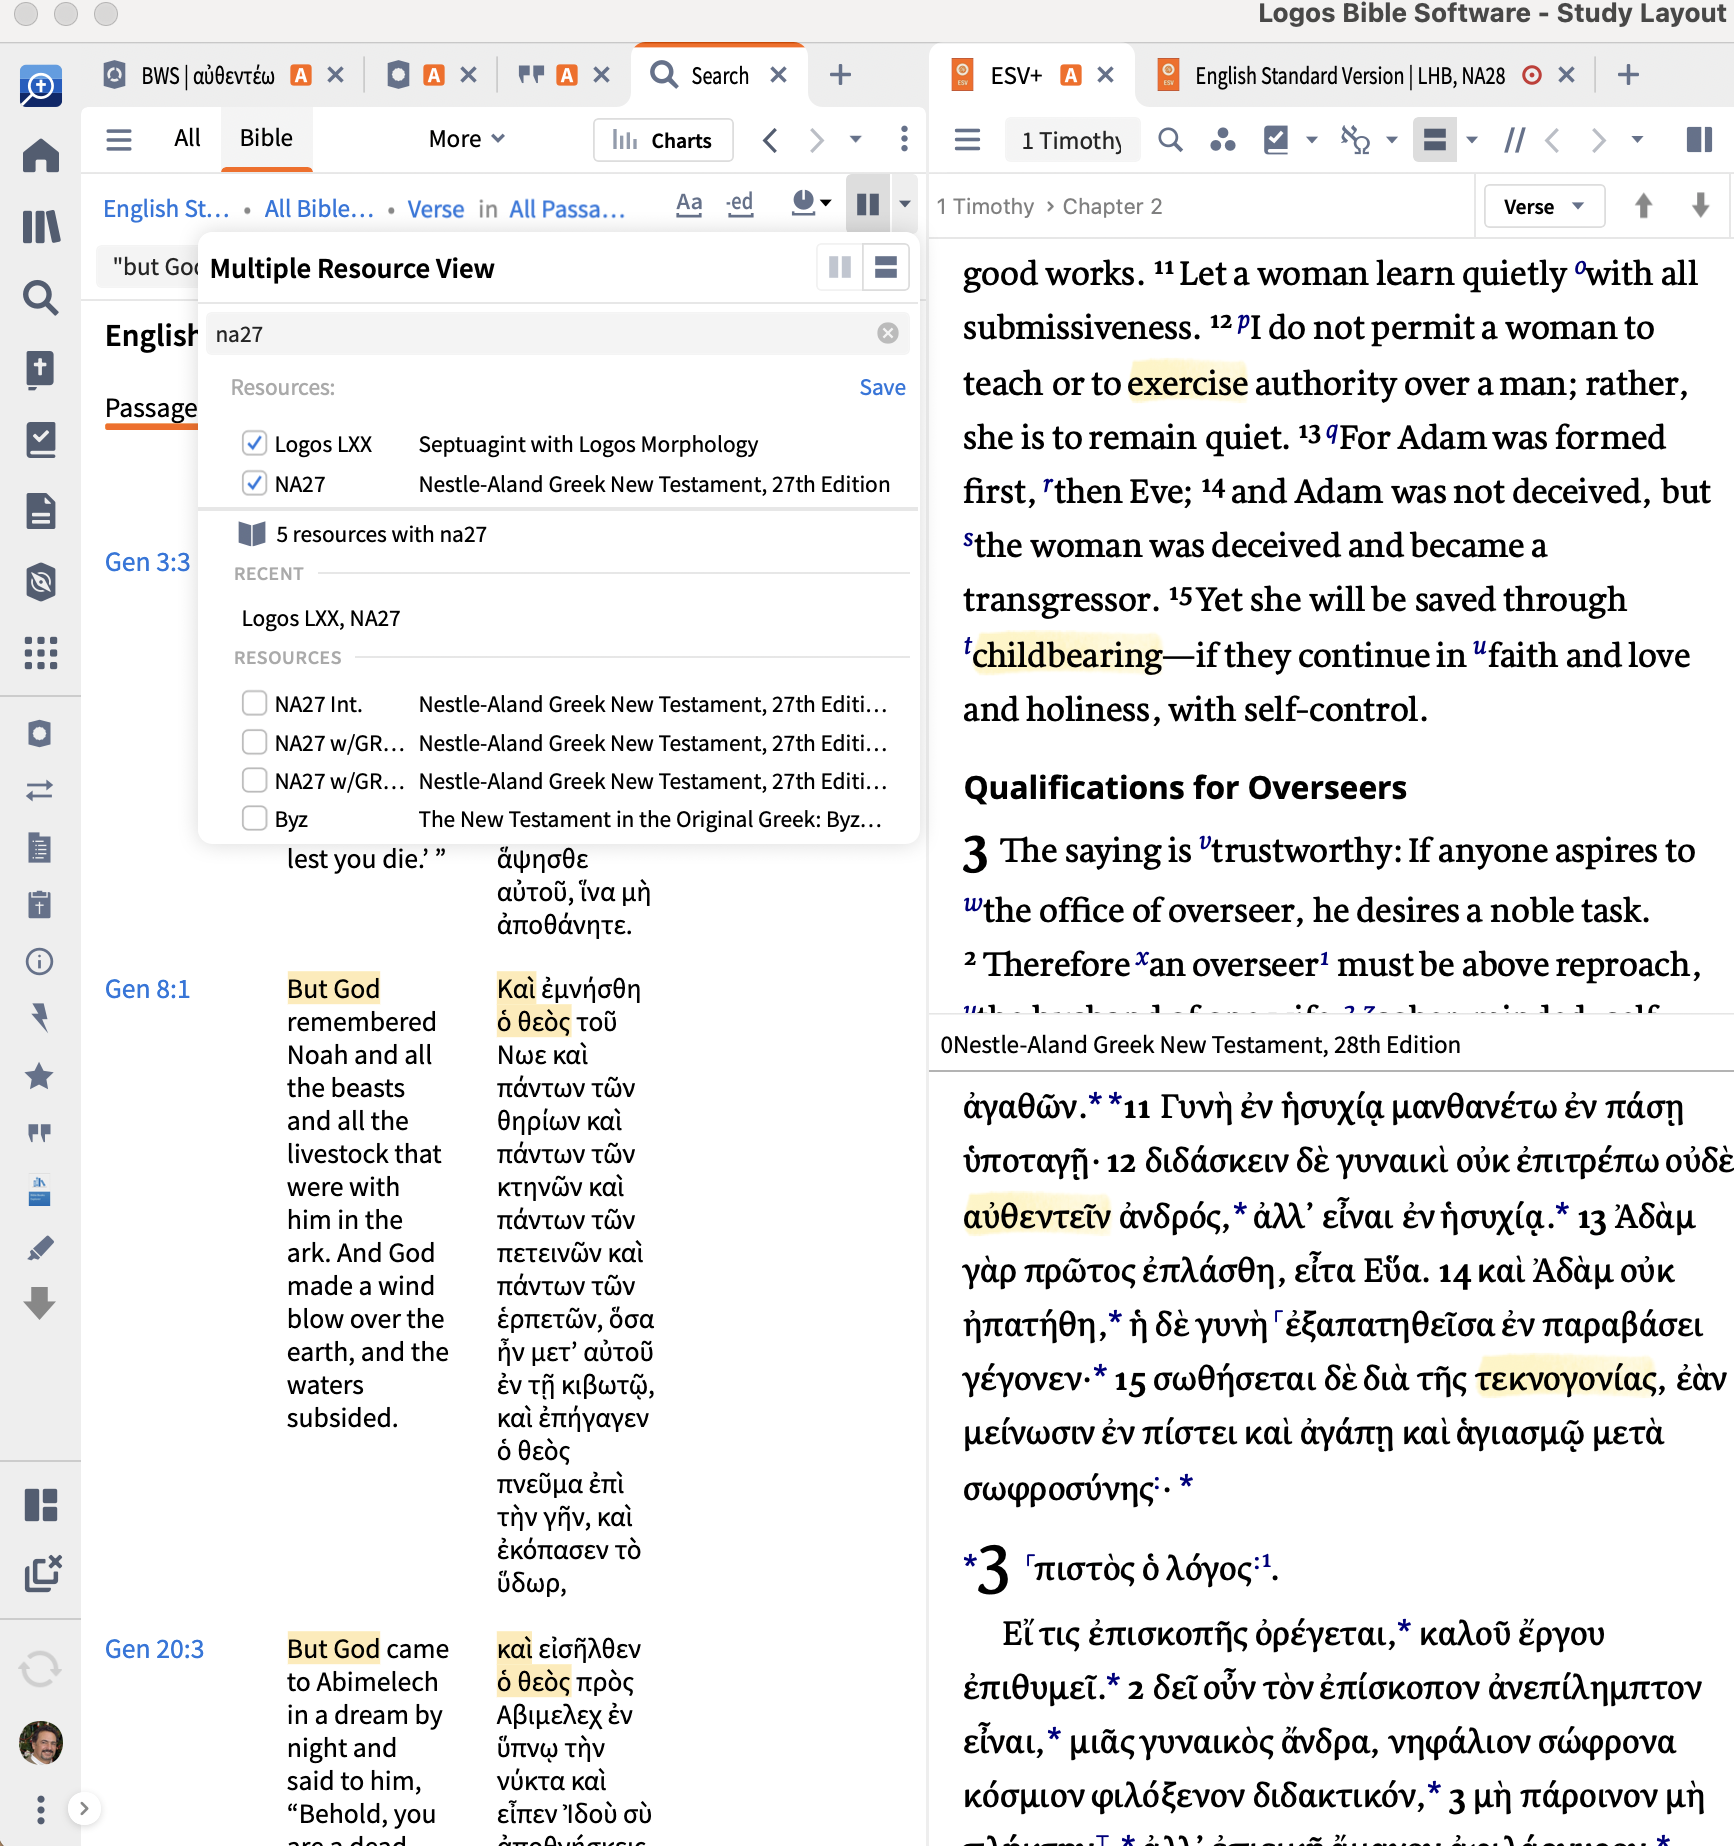Click the na27 resource search field
1734x1846 pixels.
540,334
